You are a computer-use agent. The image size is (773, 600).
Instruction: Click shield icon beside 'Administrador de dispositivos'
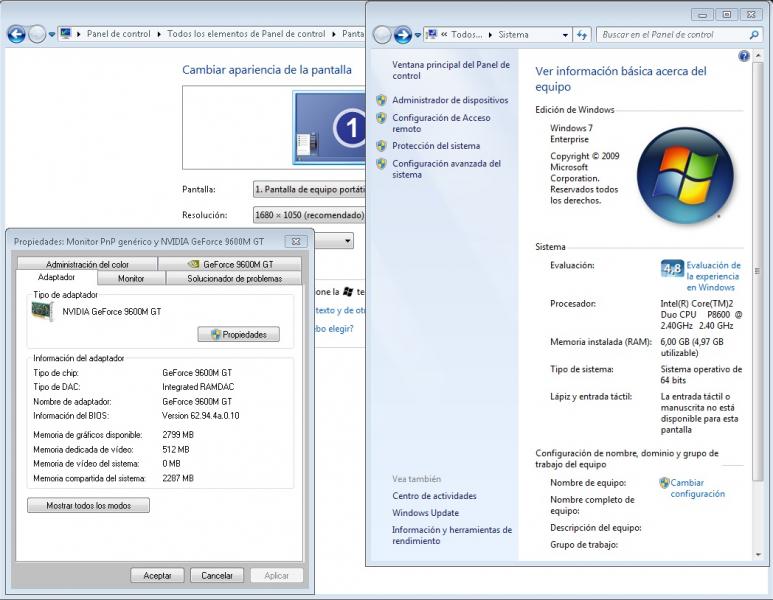tap(381, 100)
